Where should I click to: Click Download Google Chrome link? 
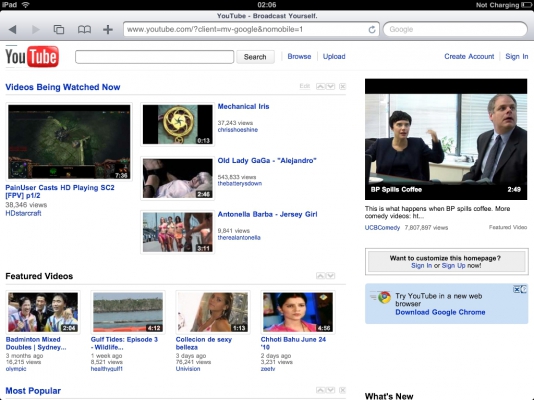click(x=440, y=312)
